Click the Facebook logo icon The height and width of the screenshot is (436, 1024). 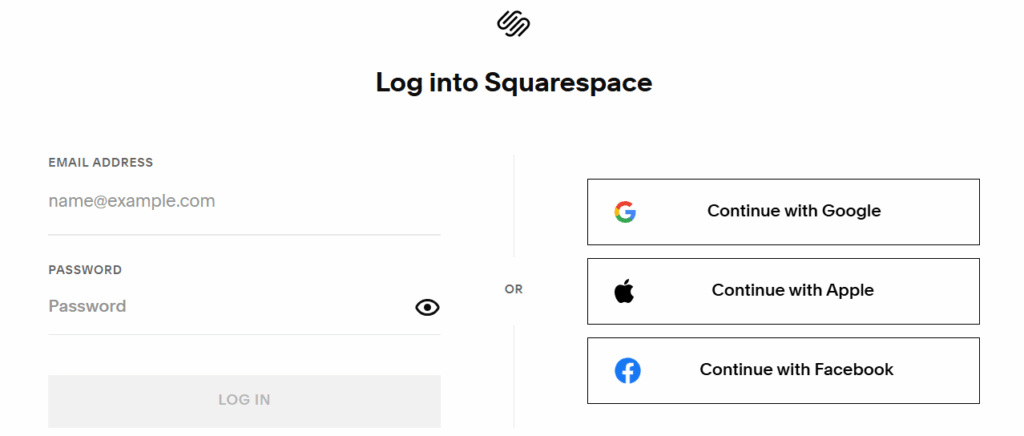click(627, 371)
